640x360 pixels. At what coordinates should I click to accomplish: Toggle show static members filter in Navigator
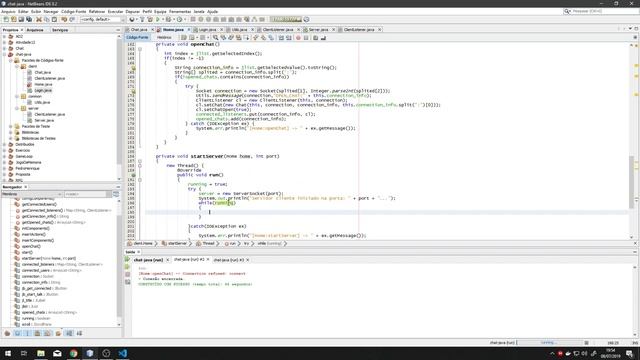[27, 333]
